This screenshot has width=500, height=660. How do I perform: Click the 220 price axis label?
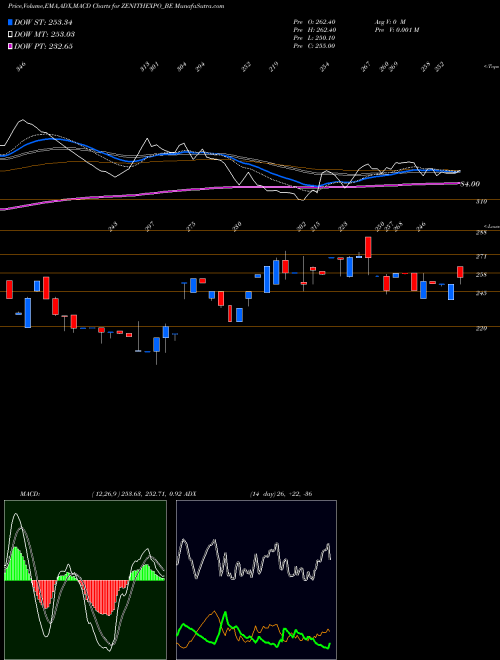481,328
